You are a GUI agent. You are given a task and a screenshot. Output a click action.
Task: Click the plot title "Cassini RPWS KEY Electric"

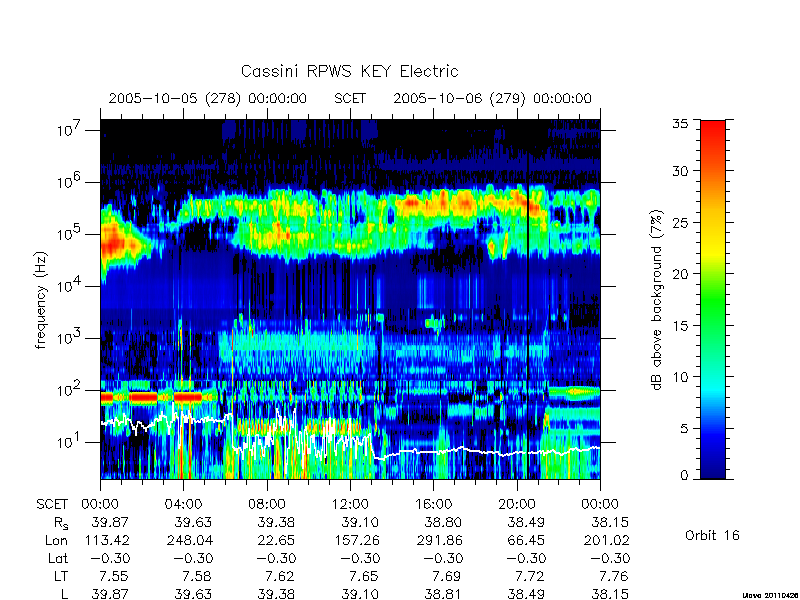(x=349, y=71)
